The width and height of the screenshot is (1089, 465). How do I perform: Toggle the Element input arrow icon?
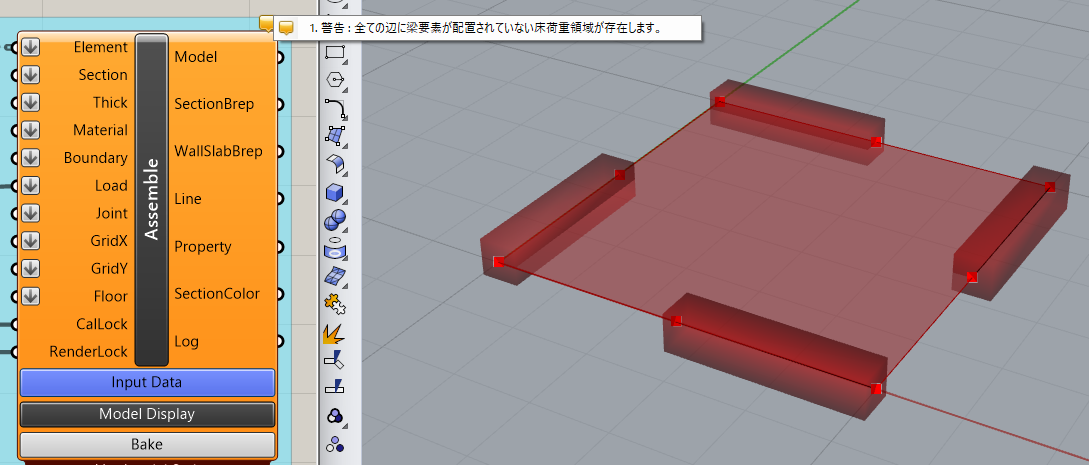(30, 47)
